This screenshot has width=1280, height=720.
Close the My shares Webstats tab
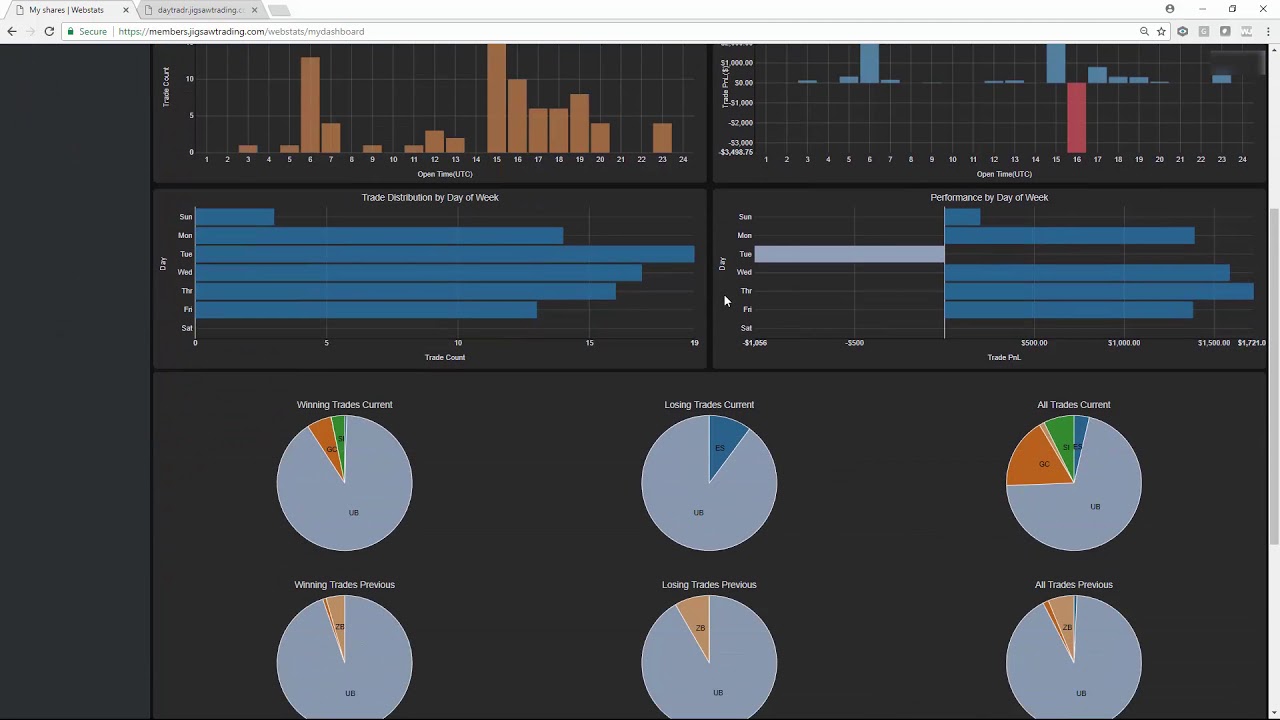tap(126, 10)
